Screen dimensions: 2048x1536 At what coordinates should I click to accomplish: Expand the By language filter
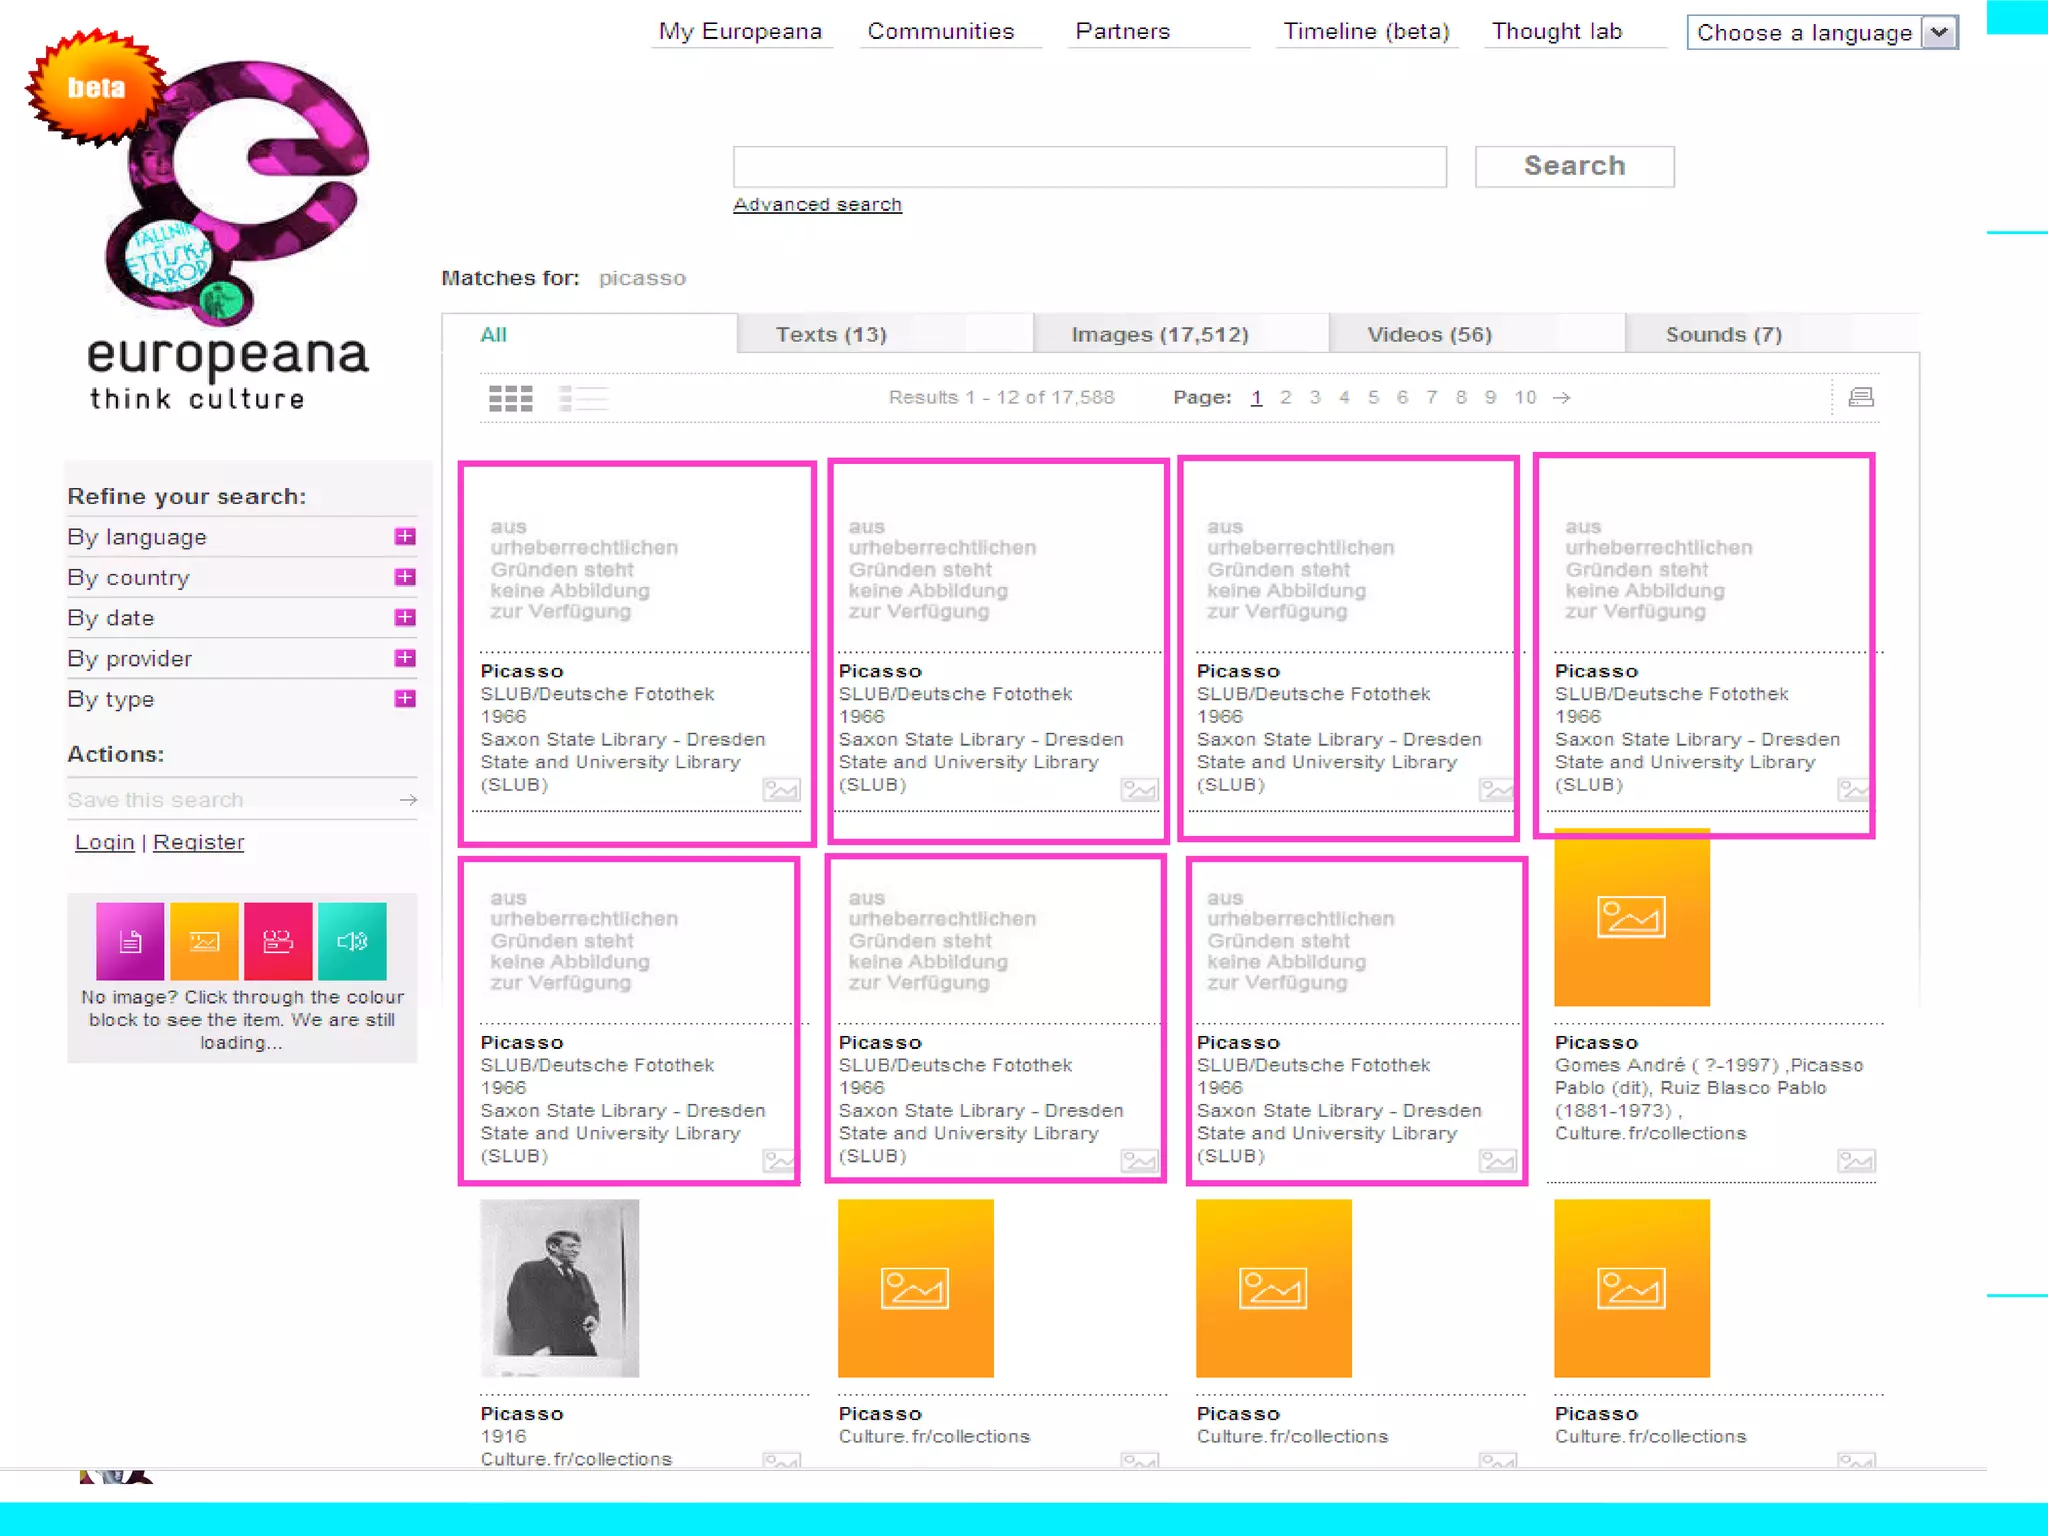(x=404, y=537)
